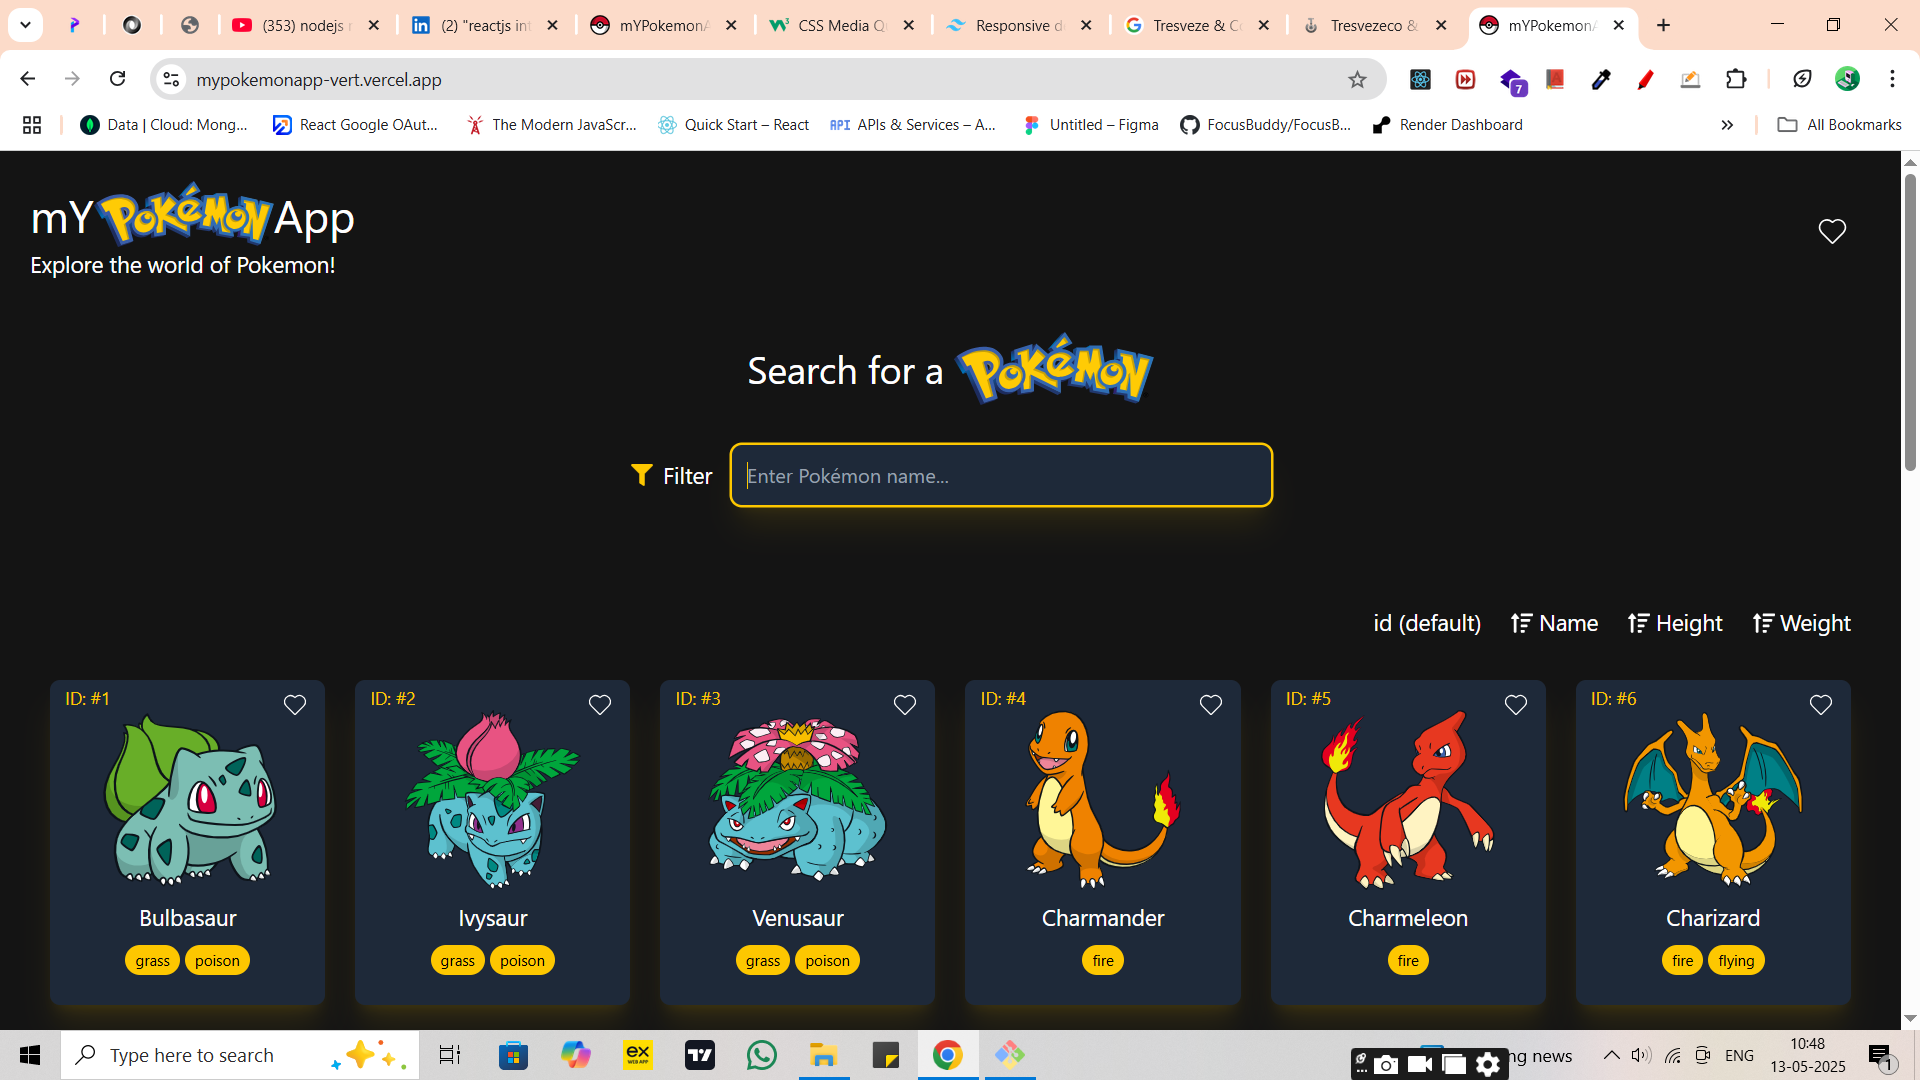Open Quick Start – React bookmark
1920x1080 pixels.
(734, 125)
